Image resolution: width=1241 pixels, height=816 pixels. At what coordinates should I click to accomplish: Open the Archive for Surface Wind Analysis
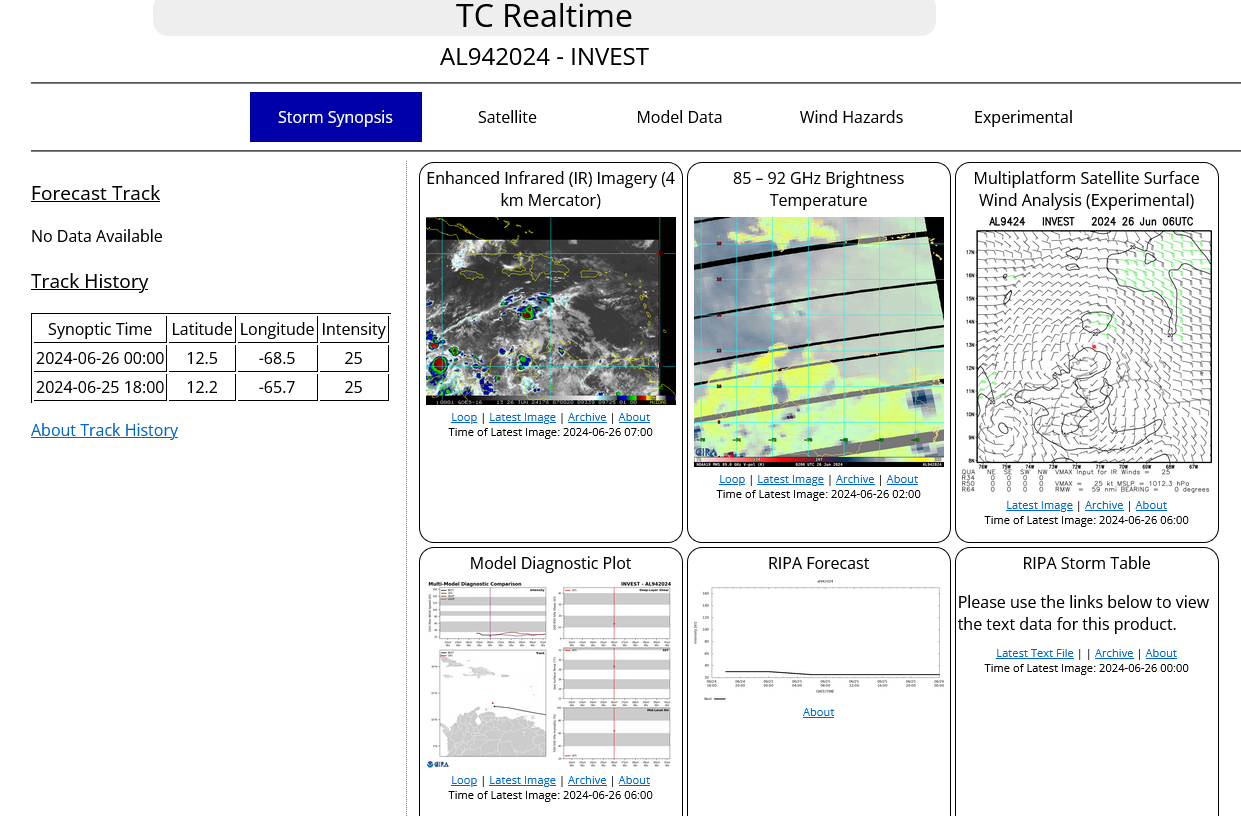(1104, 505)
